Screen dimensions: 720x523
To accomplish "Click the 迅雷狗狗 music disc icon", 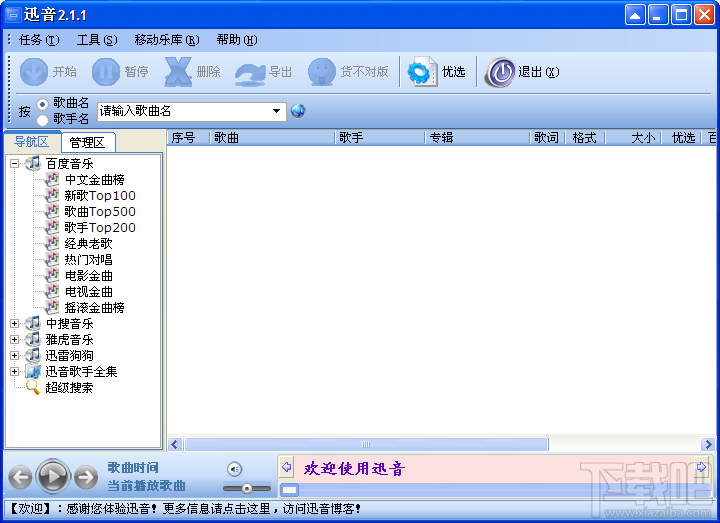I will tap(33, 355).
